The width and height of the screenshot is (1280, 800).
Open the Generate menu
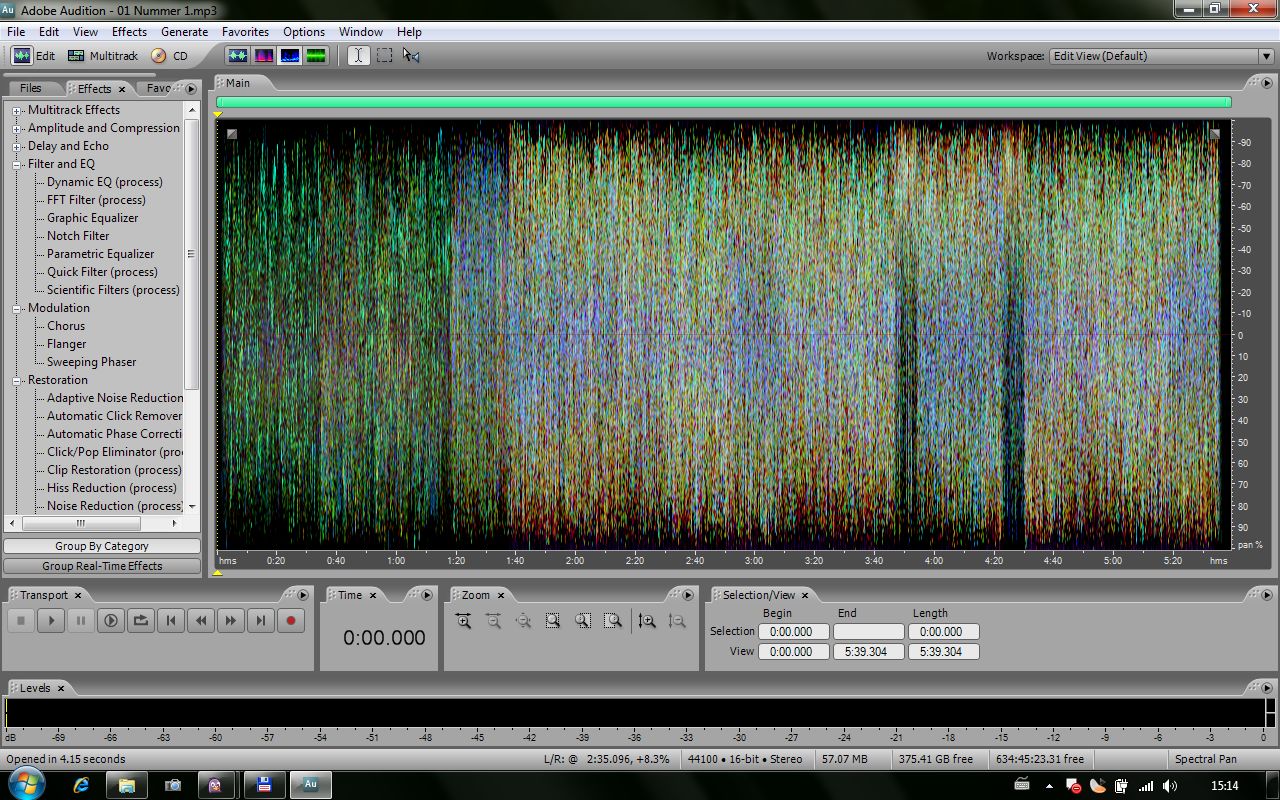(x=184, y=32)
